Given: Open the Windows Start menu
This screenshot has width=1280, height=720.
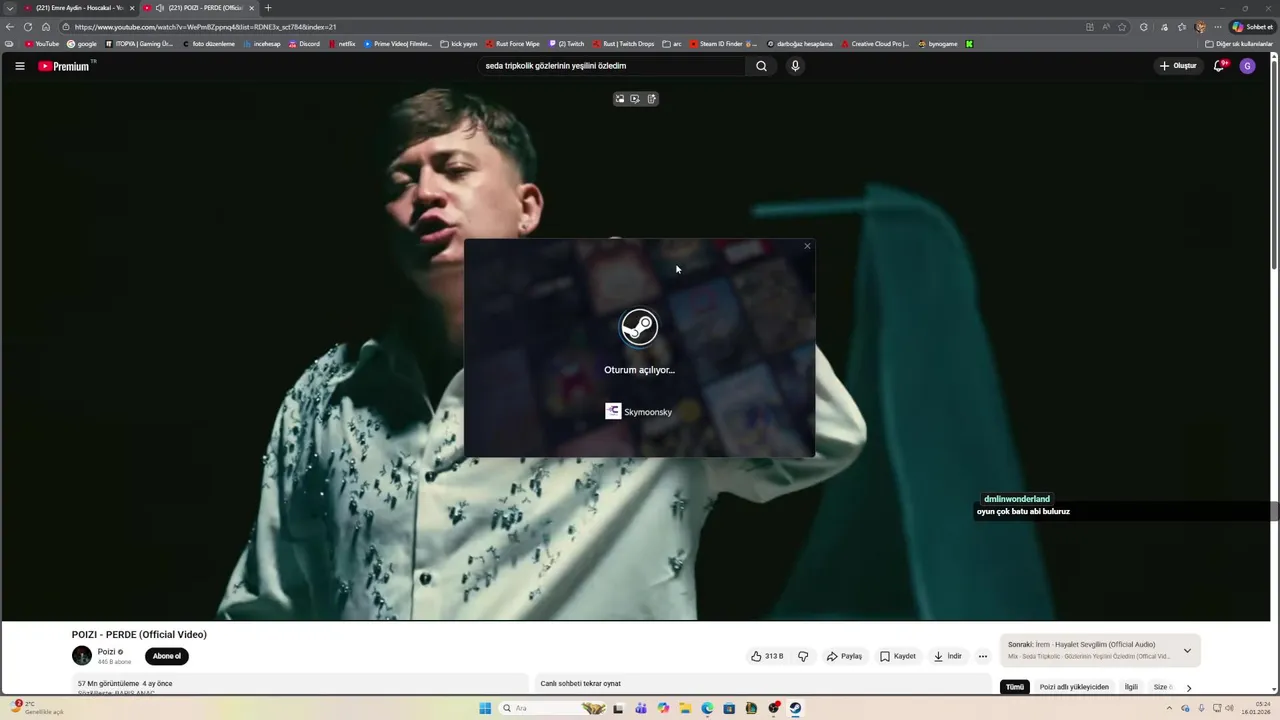Looking at the screenshot, I should [x=485, y=708].
